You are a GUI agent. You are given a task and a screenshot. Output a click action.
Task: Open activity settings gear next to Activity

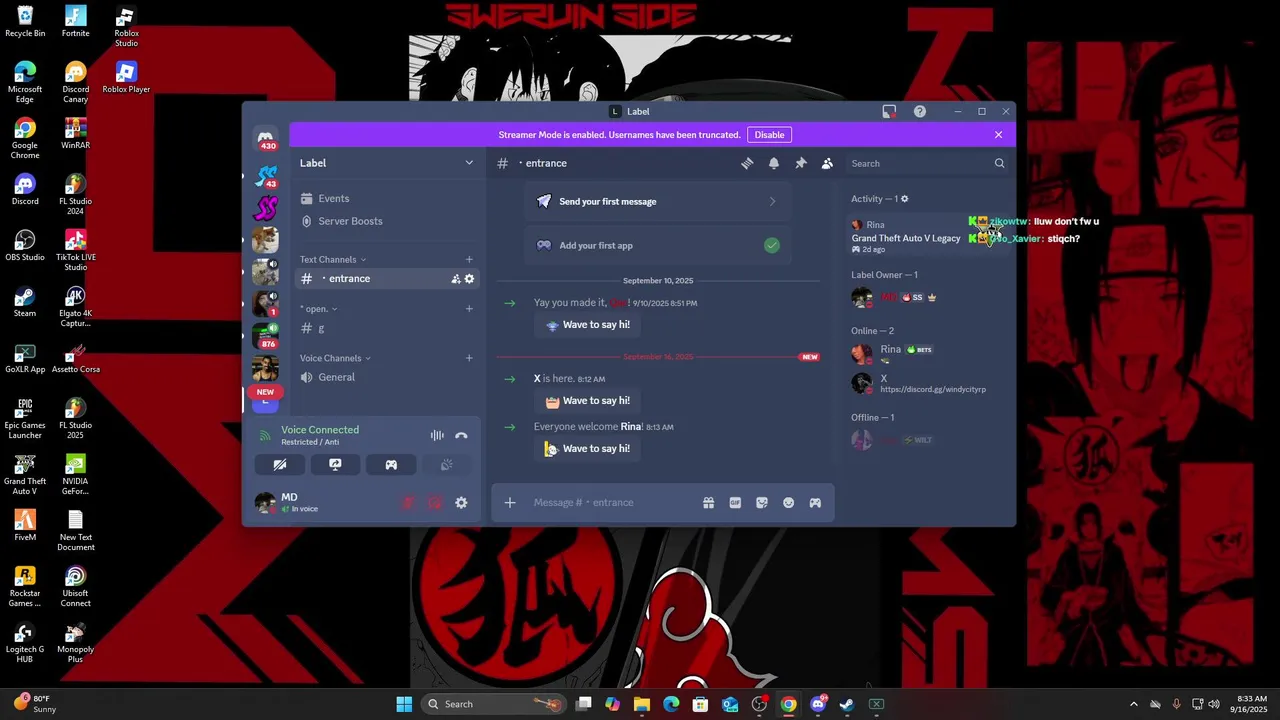pos(905,199)
